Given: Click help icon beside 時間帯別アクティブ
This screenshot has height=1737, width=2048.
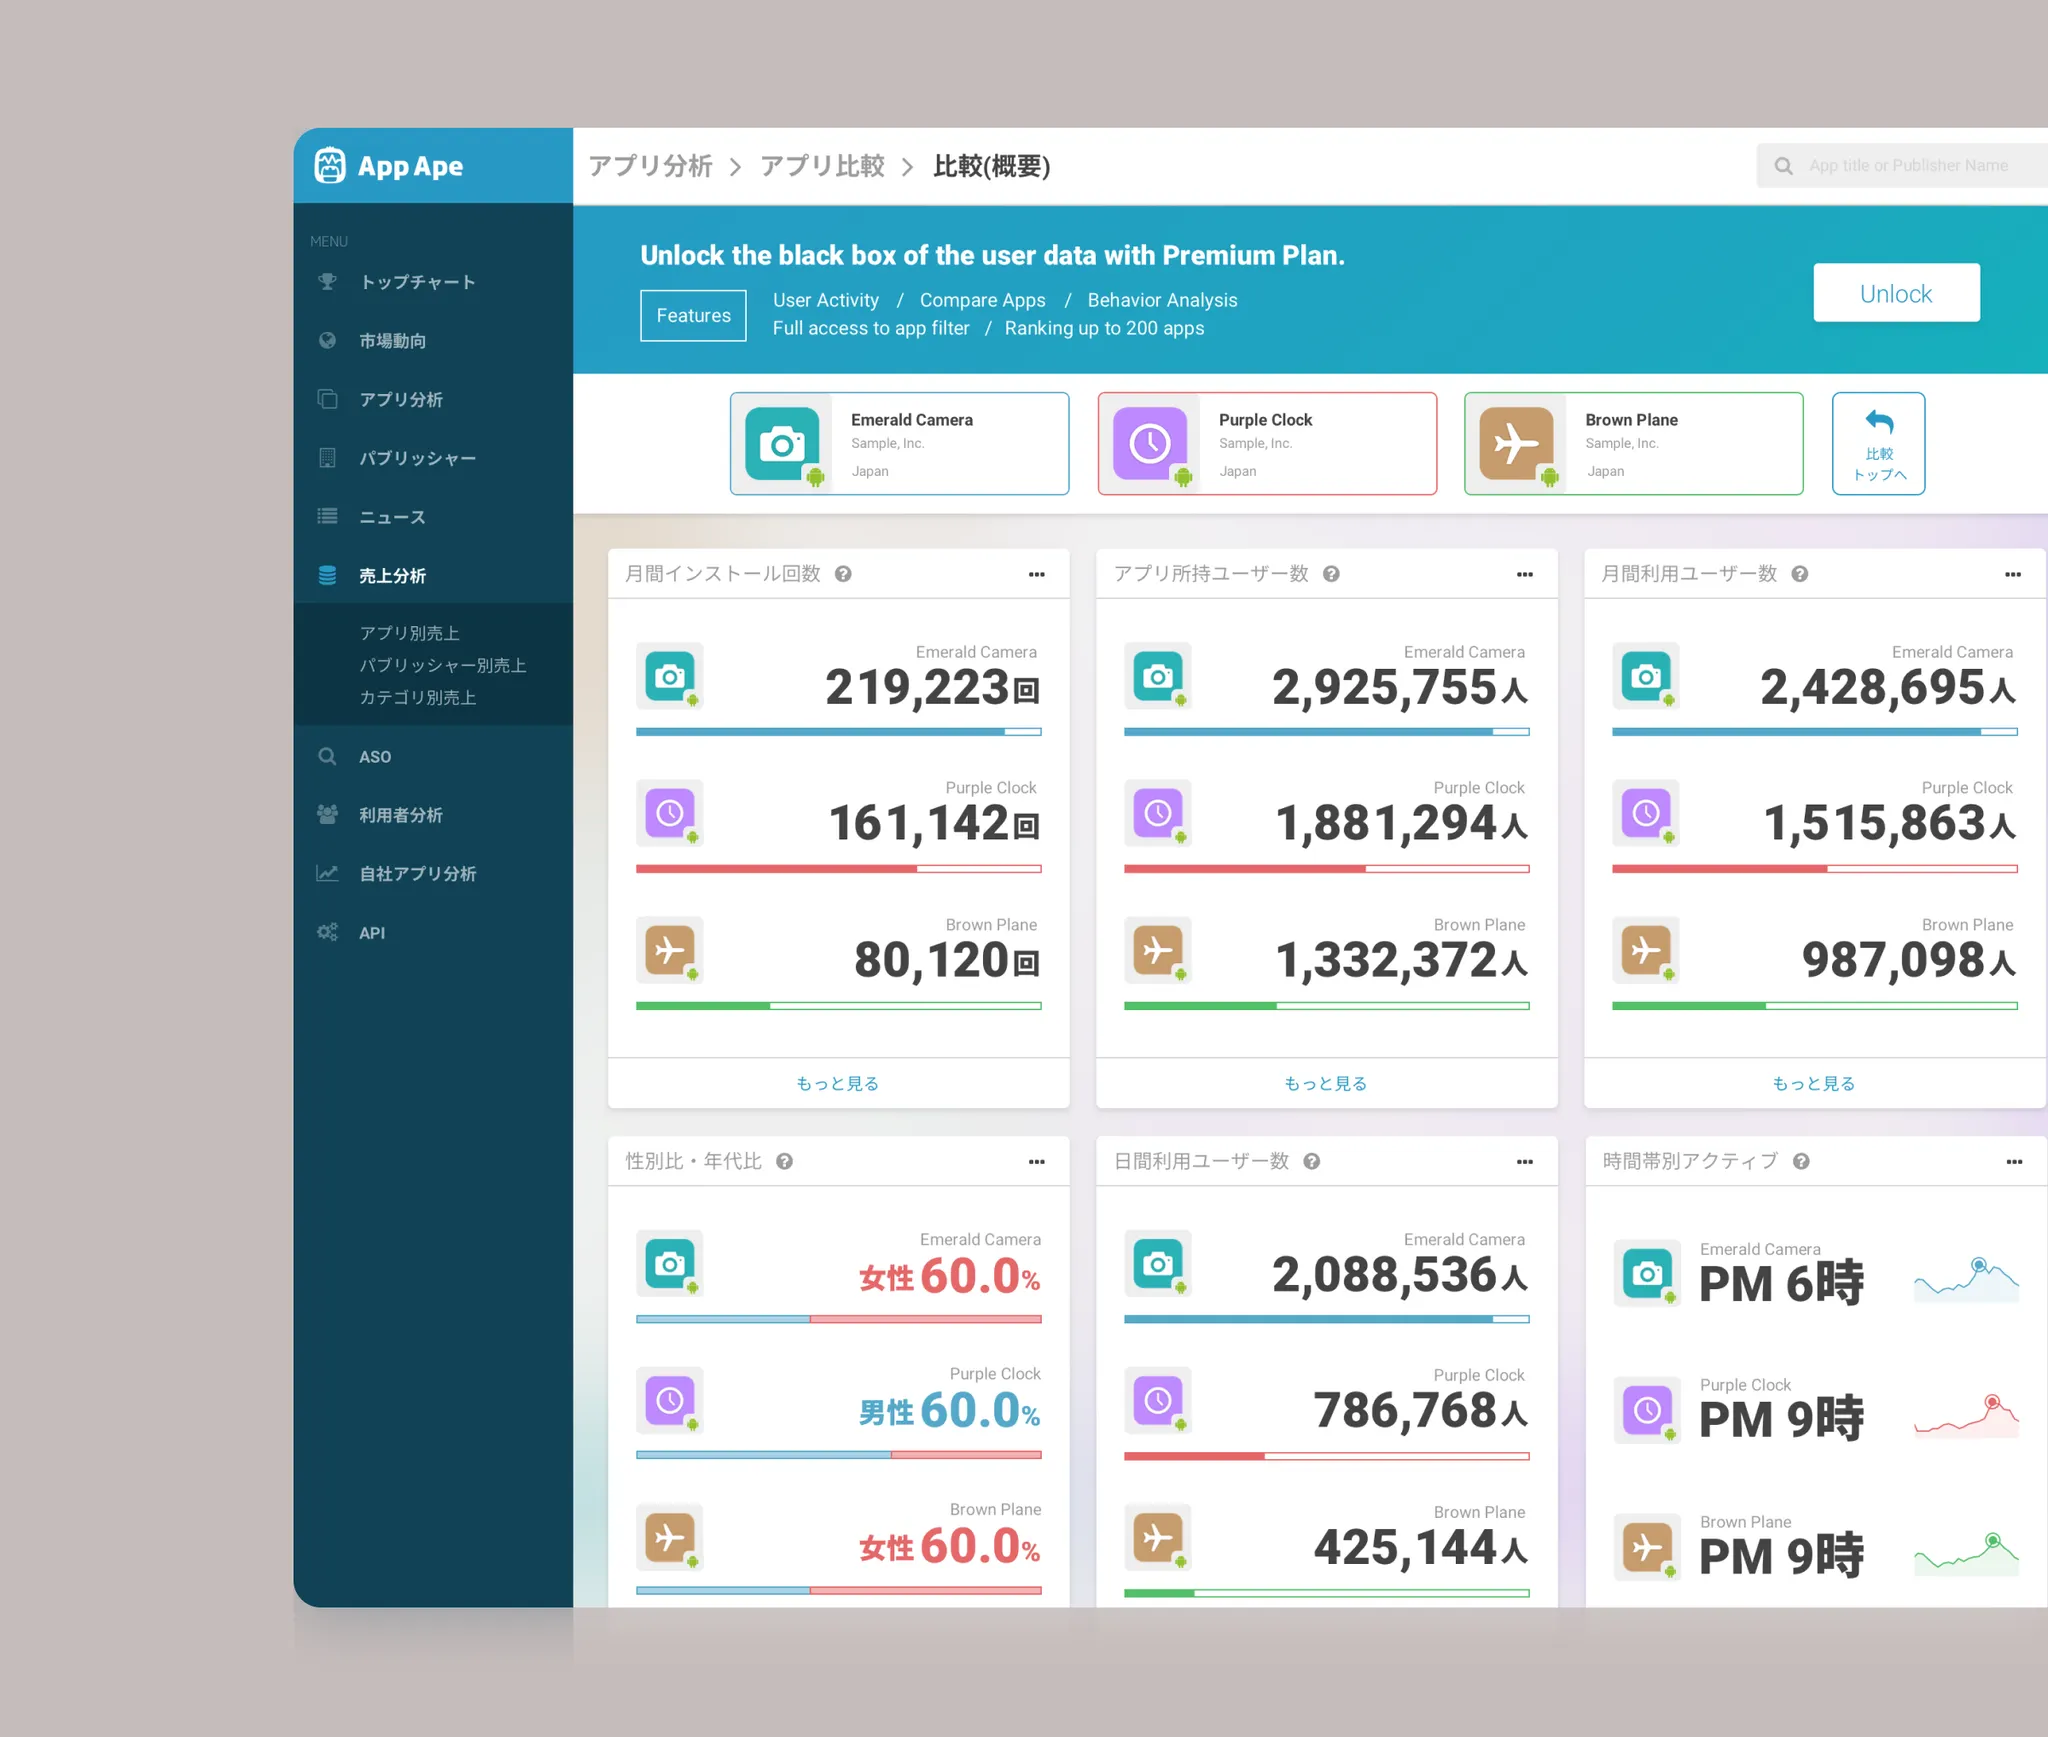Looking at the screenshot, I should click(x=1801, y=1161).
